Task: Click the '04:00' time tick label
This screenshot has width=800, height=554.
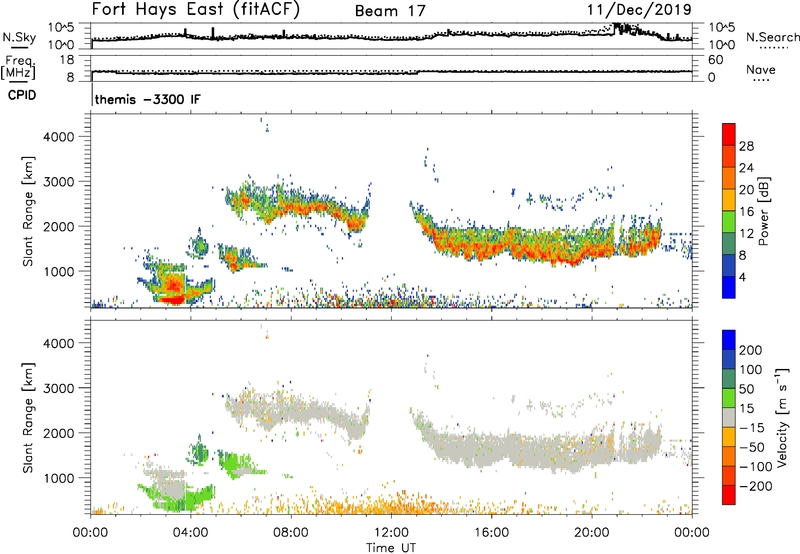Action: pos(191,533)
